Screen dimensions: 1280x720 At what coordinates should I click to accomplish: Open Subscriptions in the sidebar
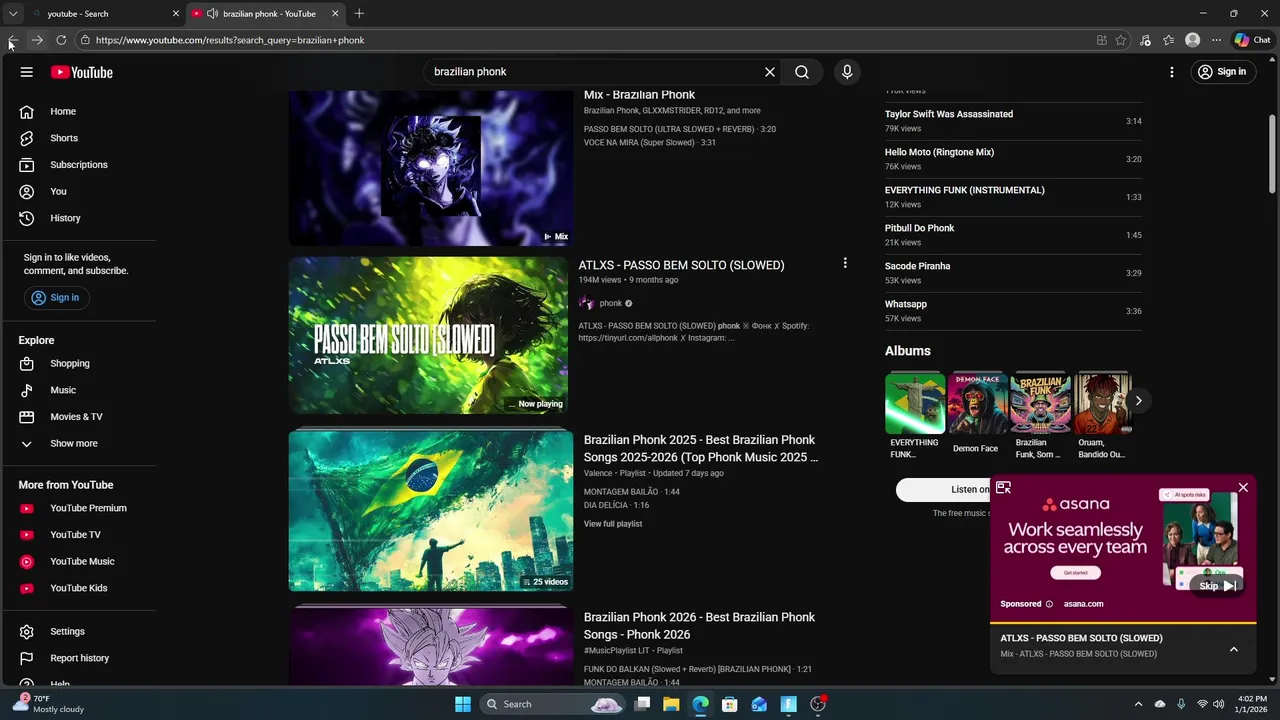pos(80,165)
